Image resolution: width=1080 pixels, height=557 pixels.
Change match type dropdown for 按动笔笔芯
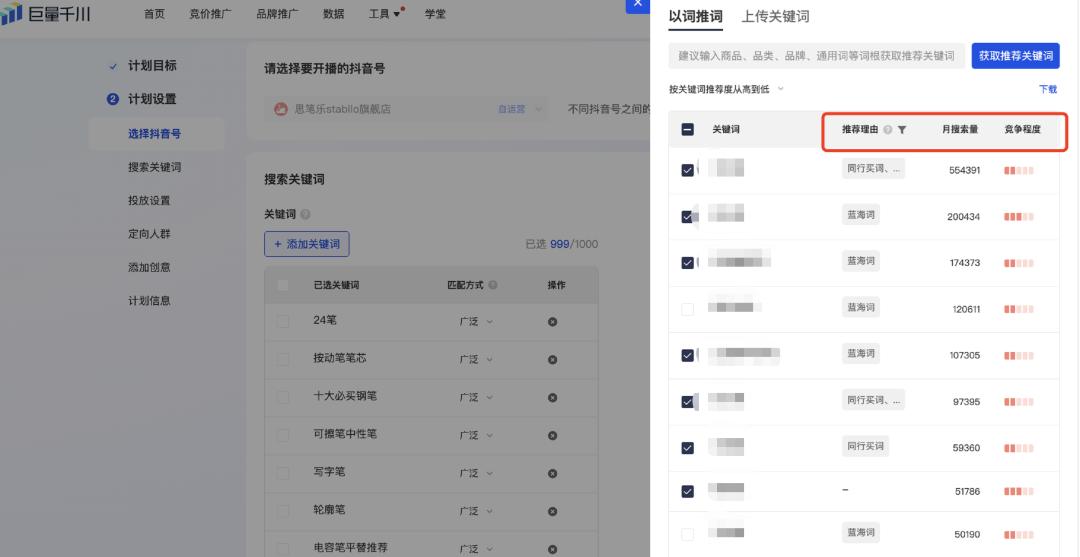pyautogui.click(x=476, y=359)
